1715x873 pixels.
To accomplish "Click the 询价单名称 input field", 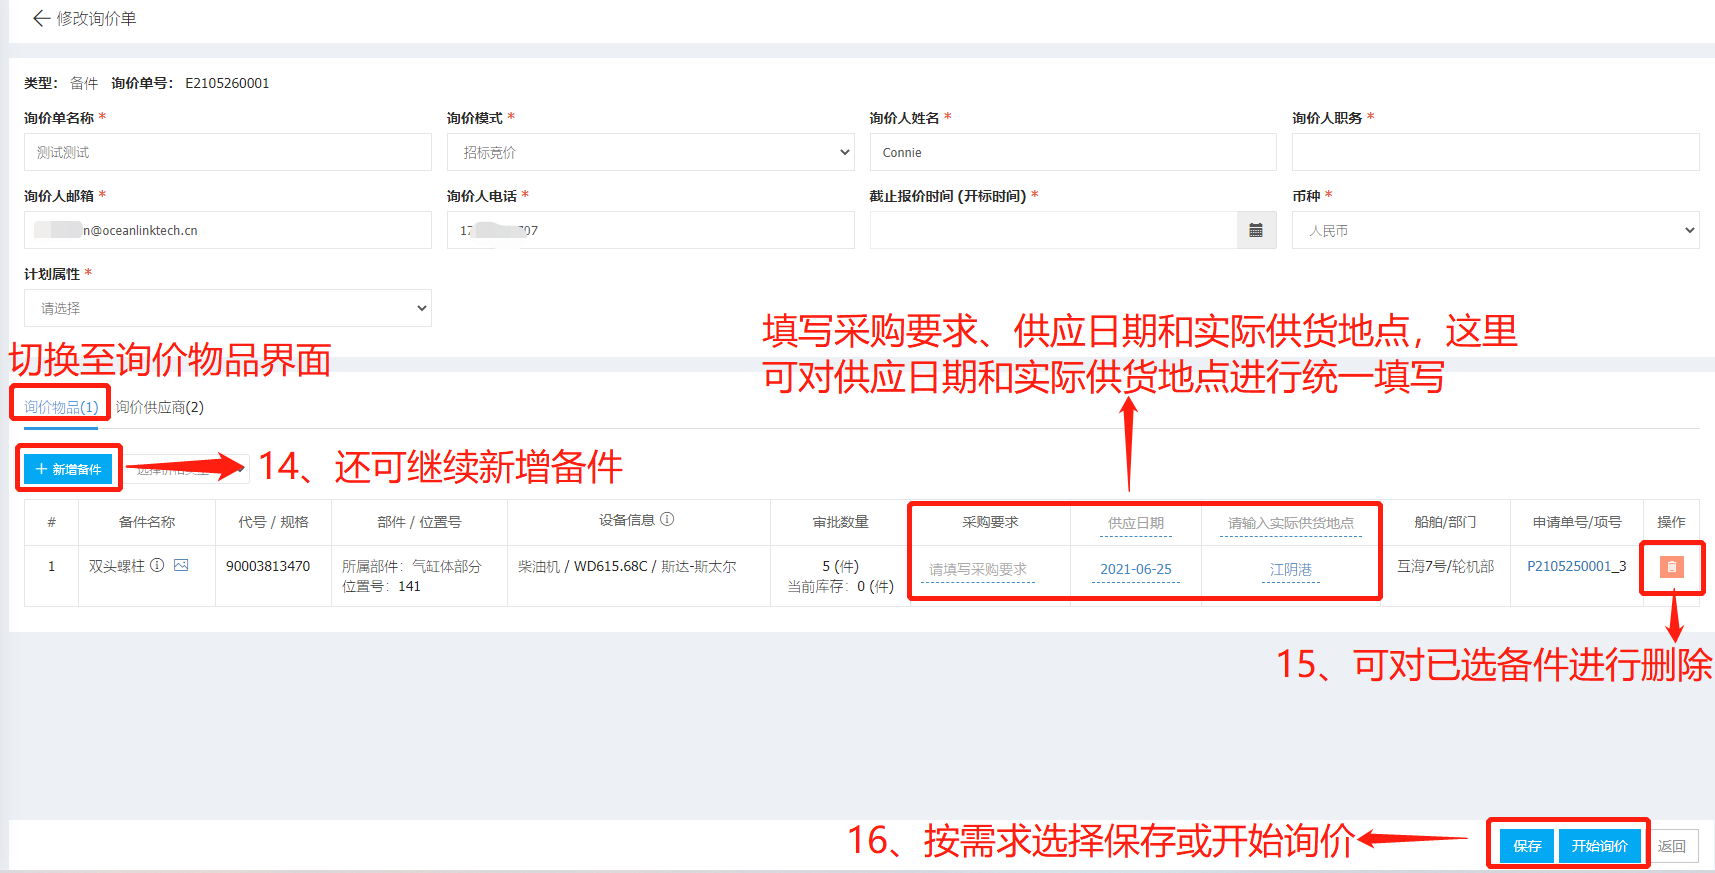I will tap(228, 152).
